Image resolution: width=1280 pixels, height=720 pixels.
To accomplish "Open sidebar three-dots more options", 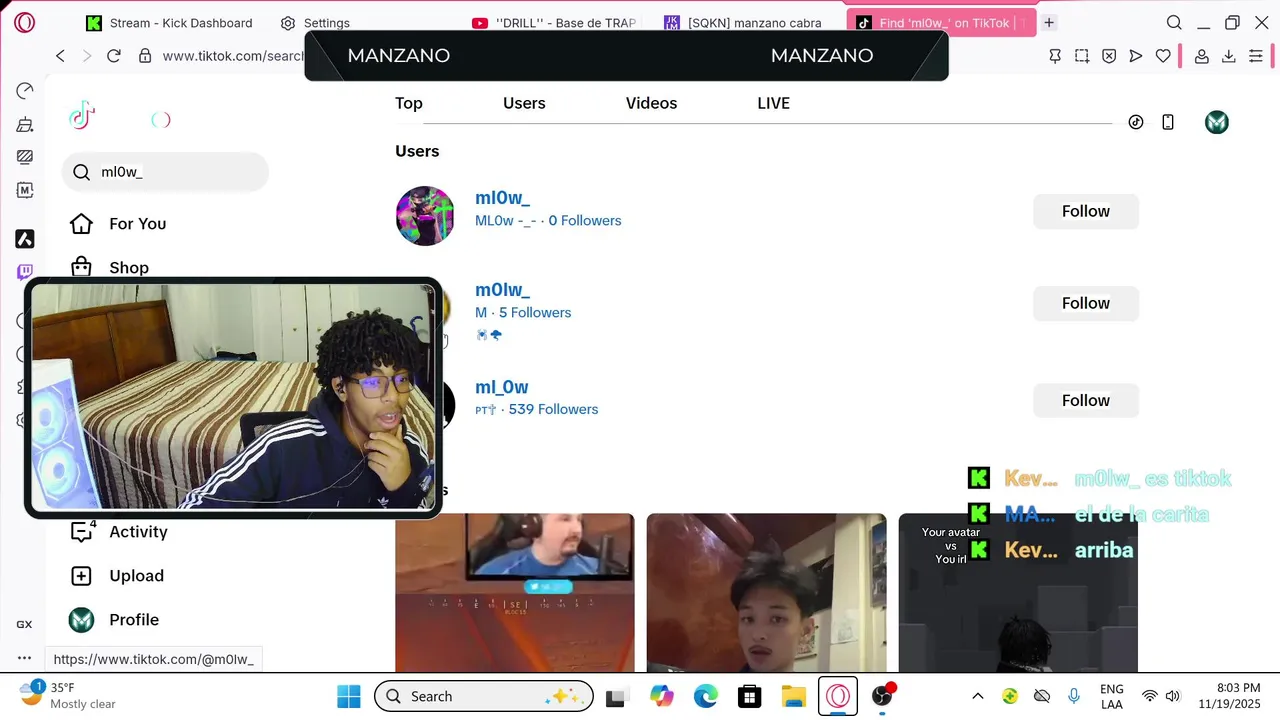I will tap(25, 658).
